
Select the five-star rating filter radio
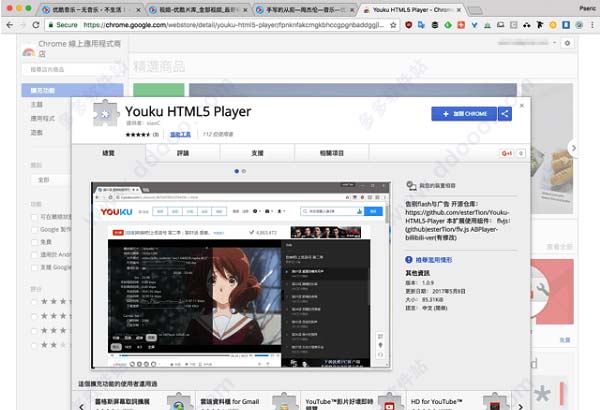34,302
